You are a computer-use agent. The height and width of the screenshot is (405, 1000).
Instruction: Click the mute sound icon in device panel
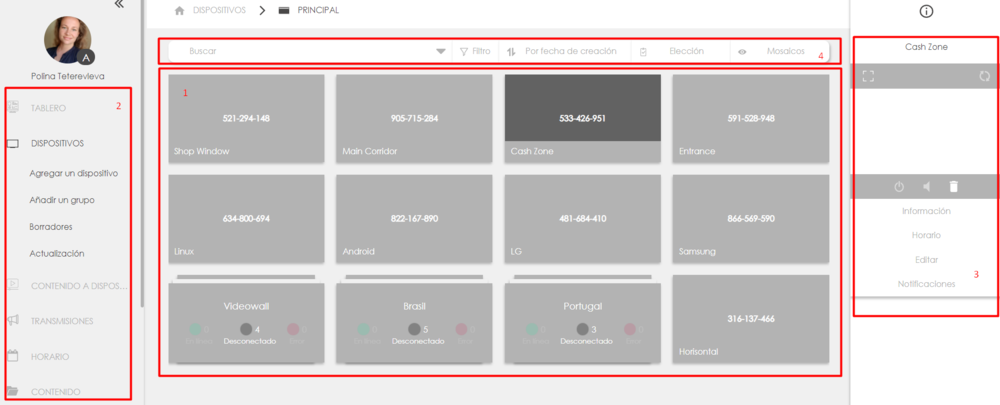click(x=926, y=186)
